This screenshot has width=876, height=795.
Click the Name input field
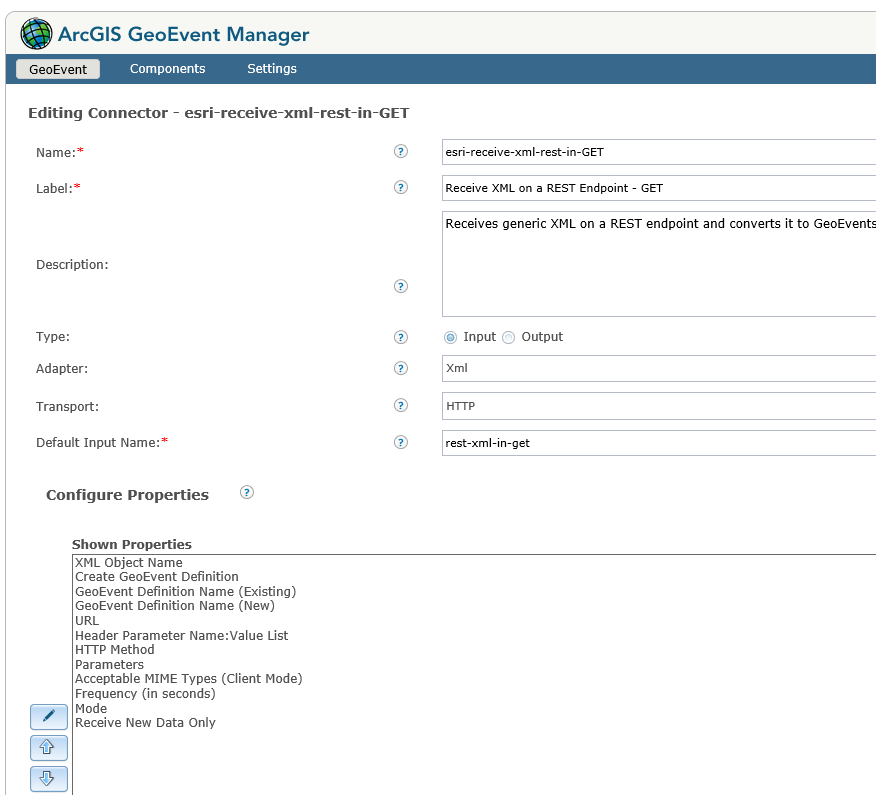659,152
